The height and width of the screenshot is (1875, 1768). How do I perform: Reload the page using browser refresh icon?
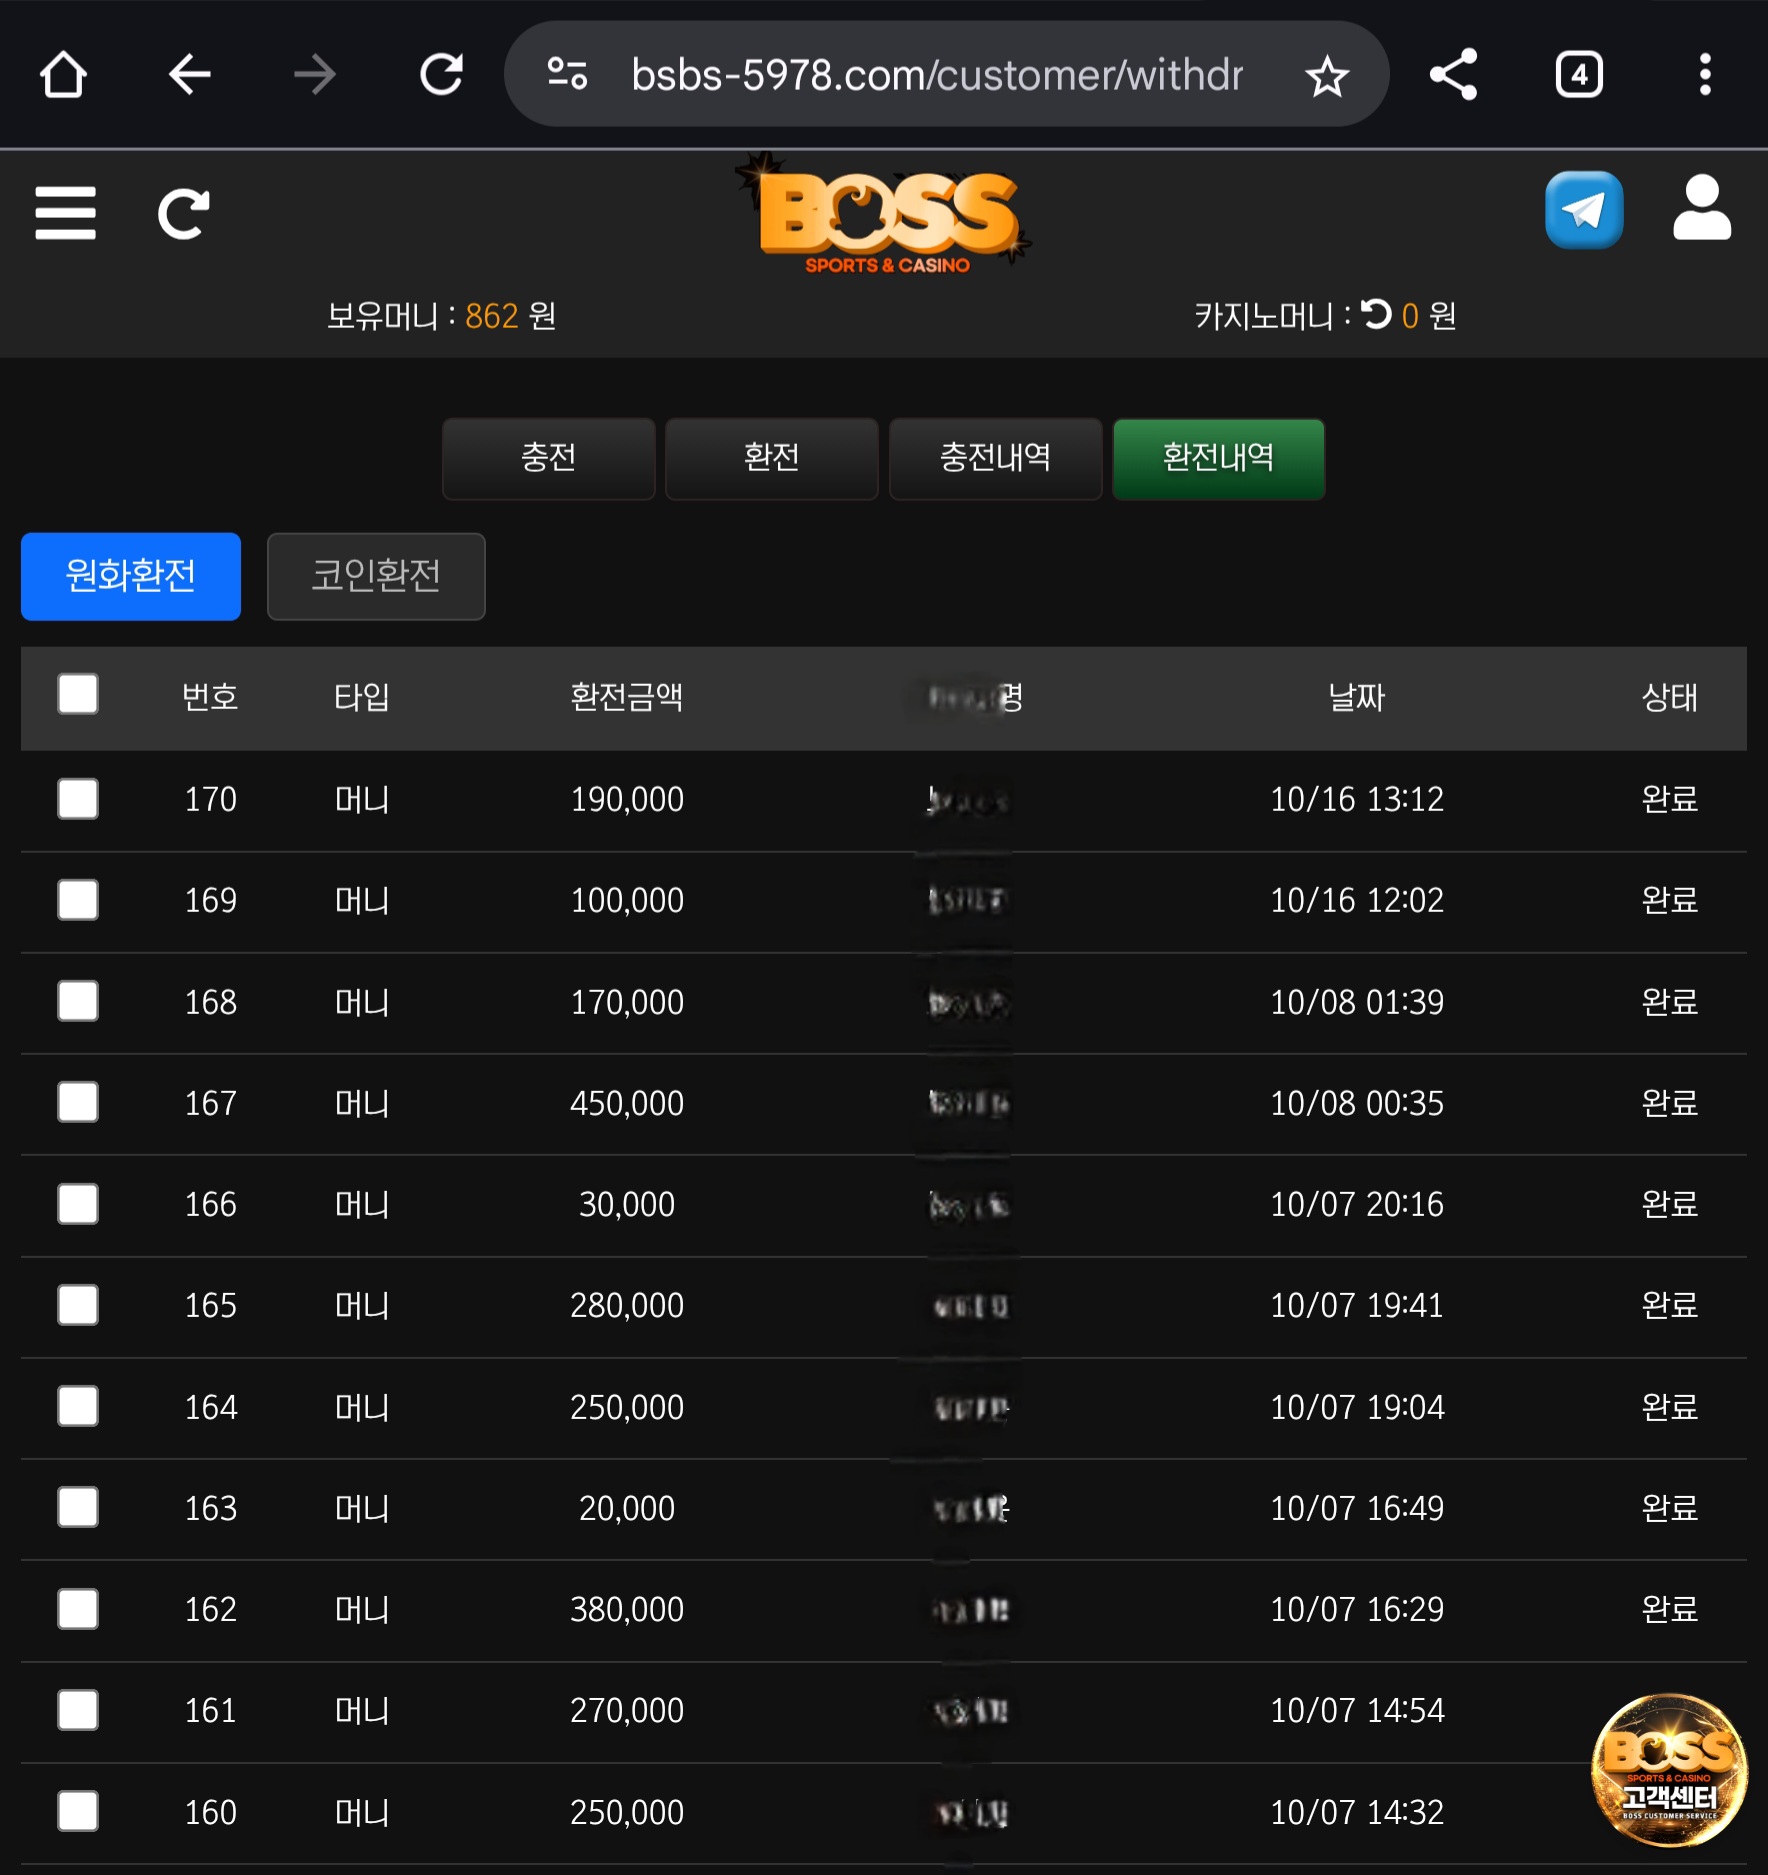(x=441, y=75)
